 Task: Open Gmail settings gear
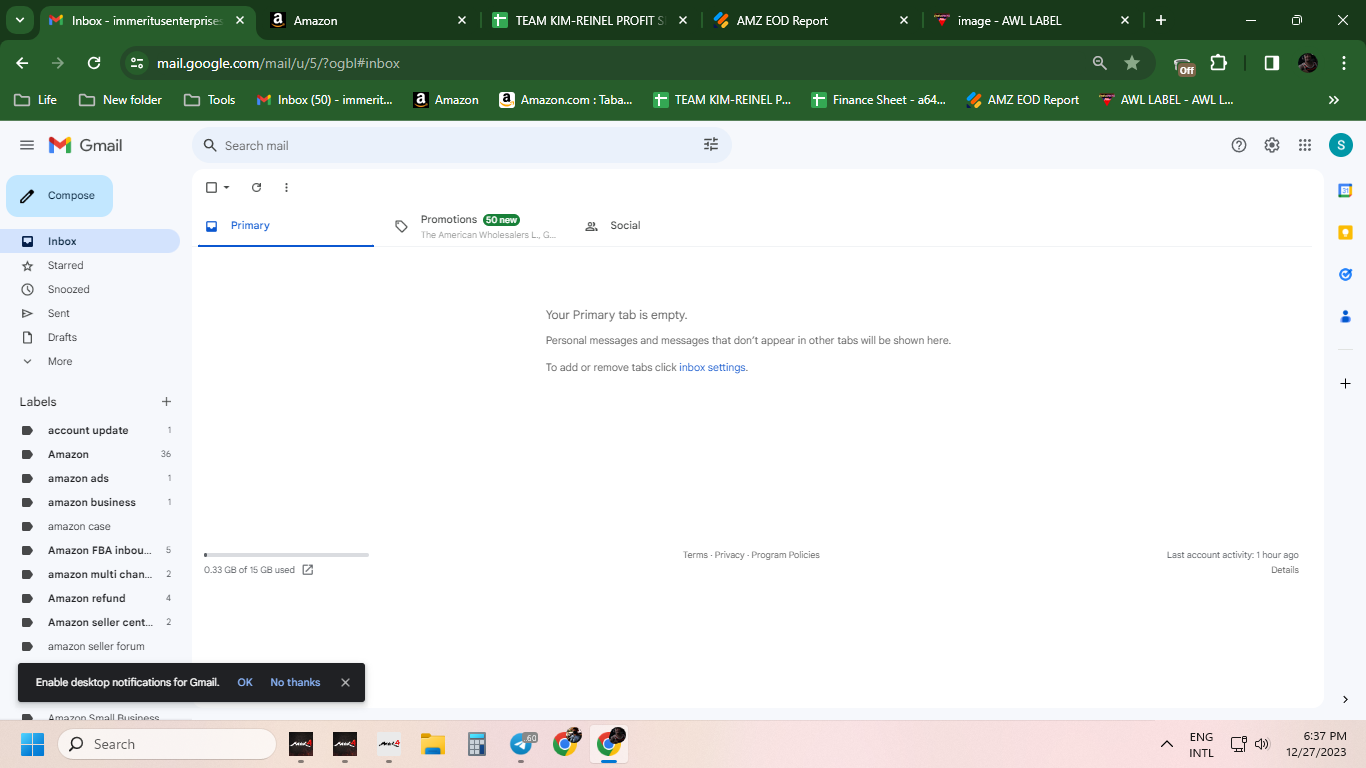pos(1272,145)
